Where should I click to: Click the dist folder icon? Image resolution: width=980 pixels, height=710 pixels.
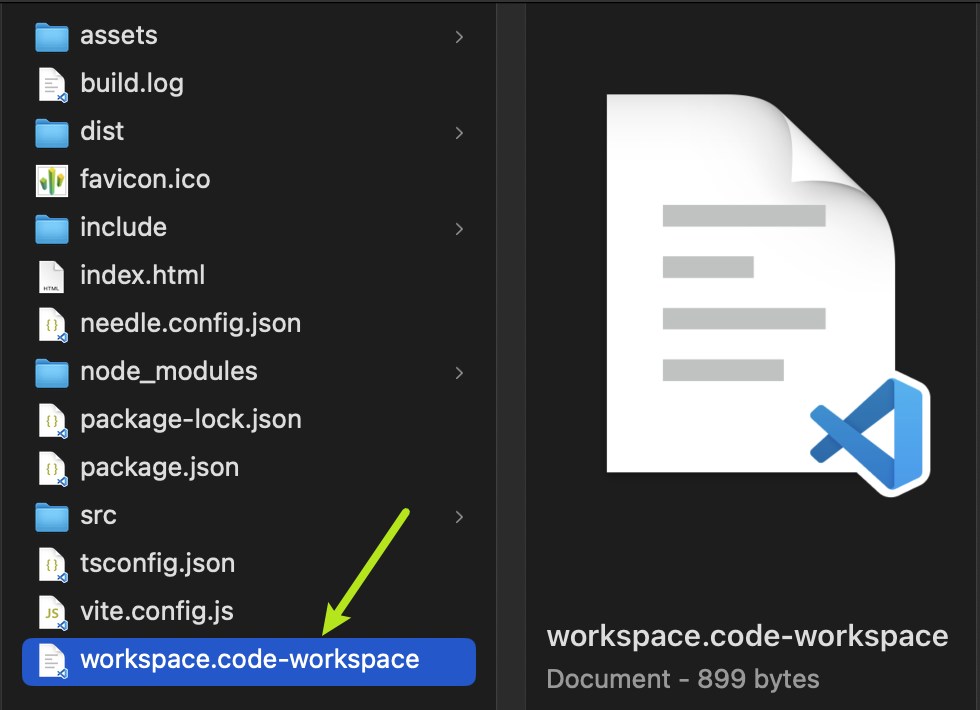click(x=52, y=132)
